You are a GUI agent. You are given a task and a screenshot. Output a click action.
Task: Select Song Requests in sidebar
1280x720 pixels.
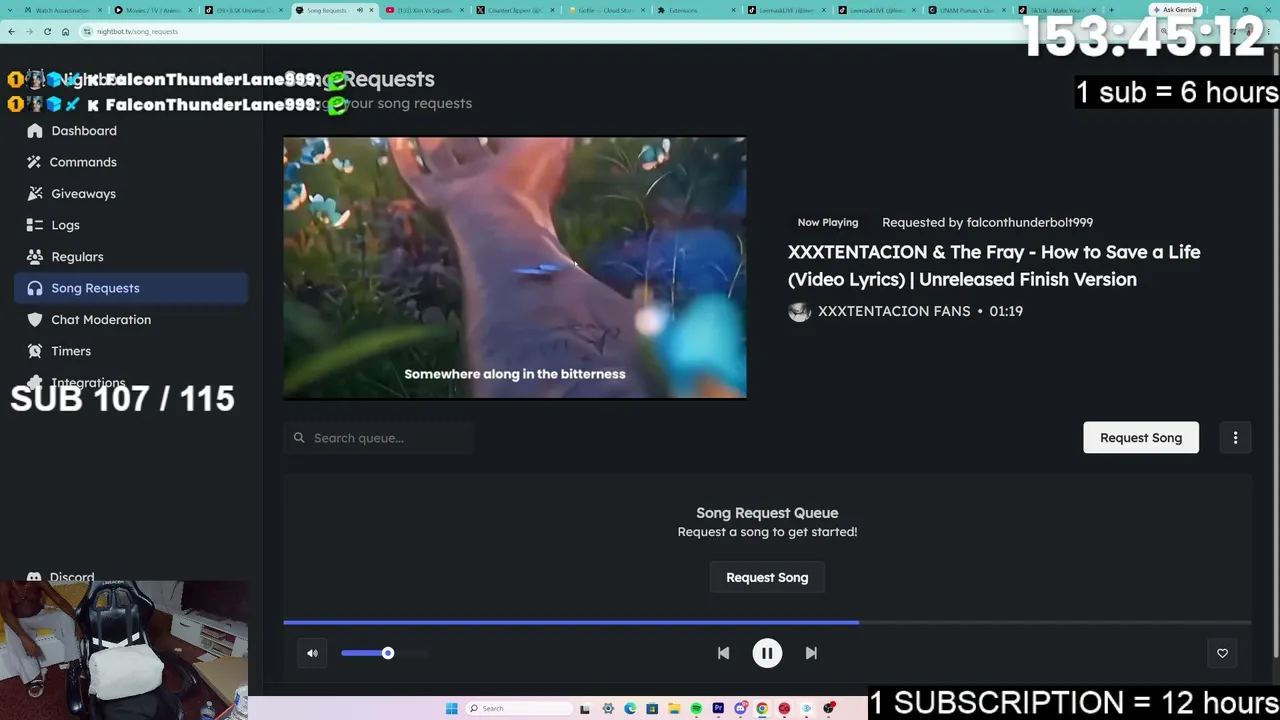[x=131, y=288]
